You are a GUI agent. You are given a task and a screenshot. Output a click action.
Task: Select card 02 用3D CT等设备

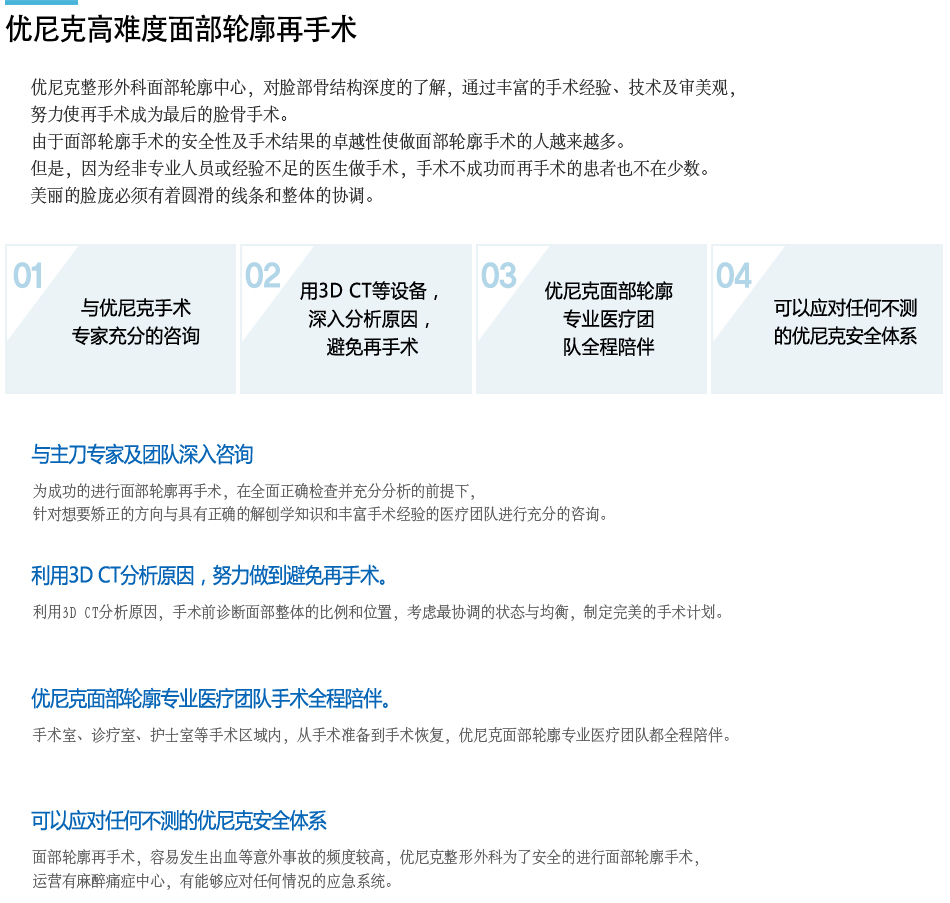pos(356,319)
